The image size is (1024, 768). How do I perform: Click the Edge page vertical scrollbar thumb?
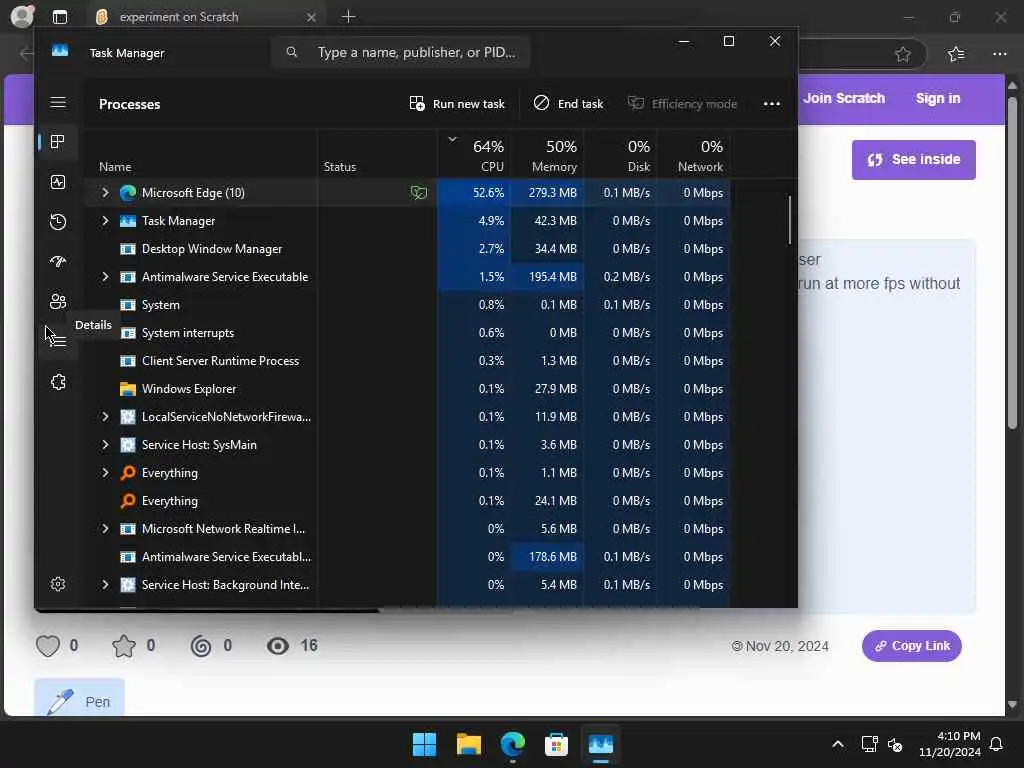[x=1012, y=263]
